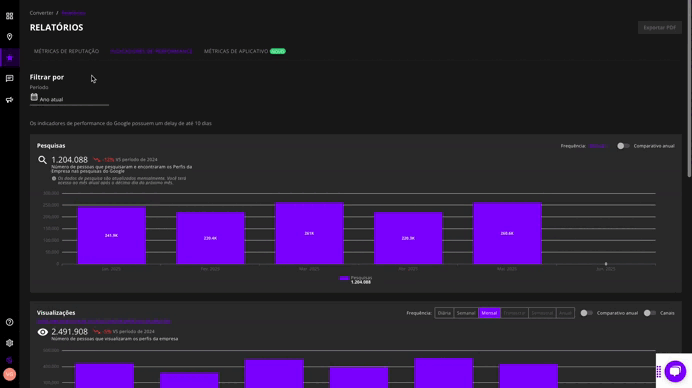Open the Período 'Ano atual' dropdown

tap(69, 99)
